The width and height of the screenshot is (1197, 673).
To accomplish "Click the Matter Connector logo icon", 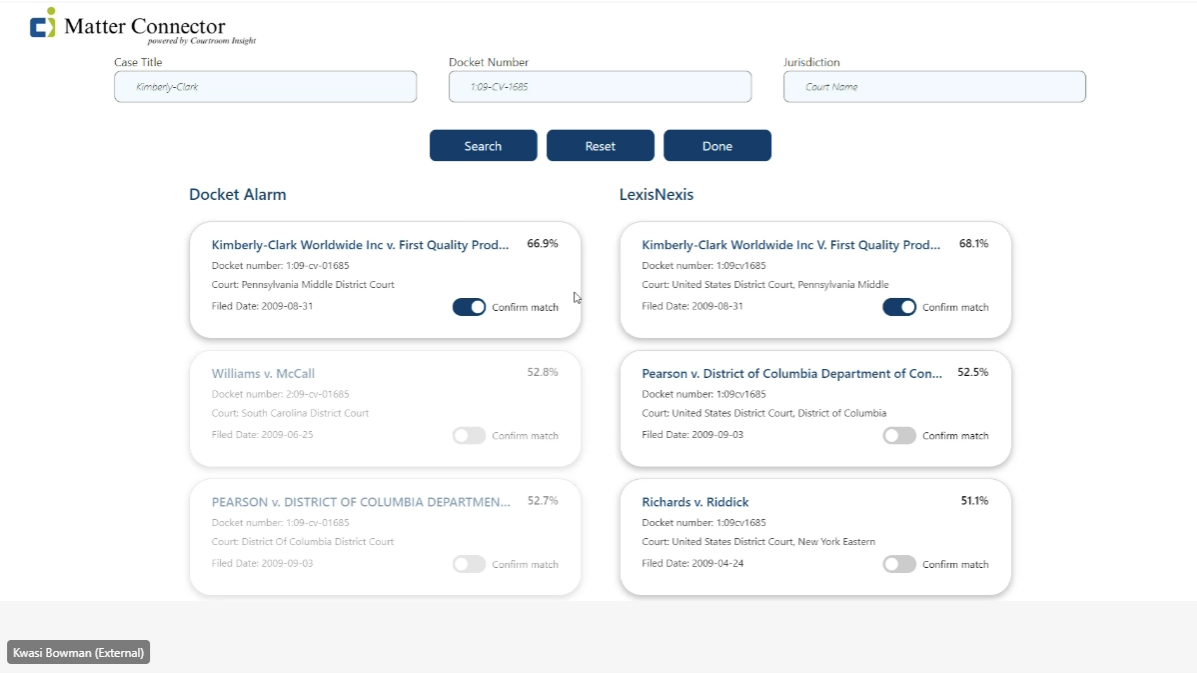I will coord(43,23).
